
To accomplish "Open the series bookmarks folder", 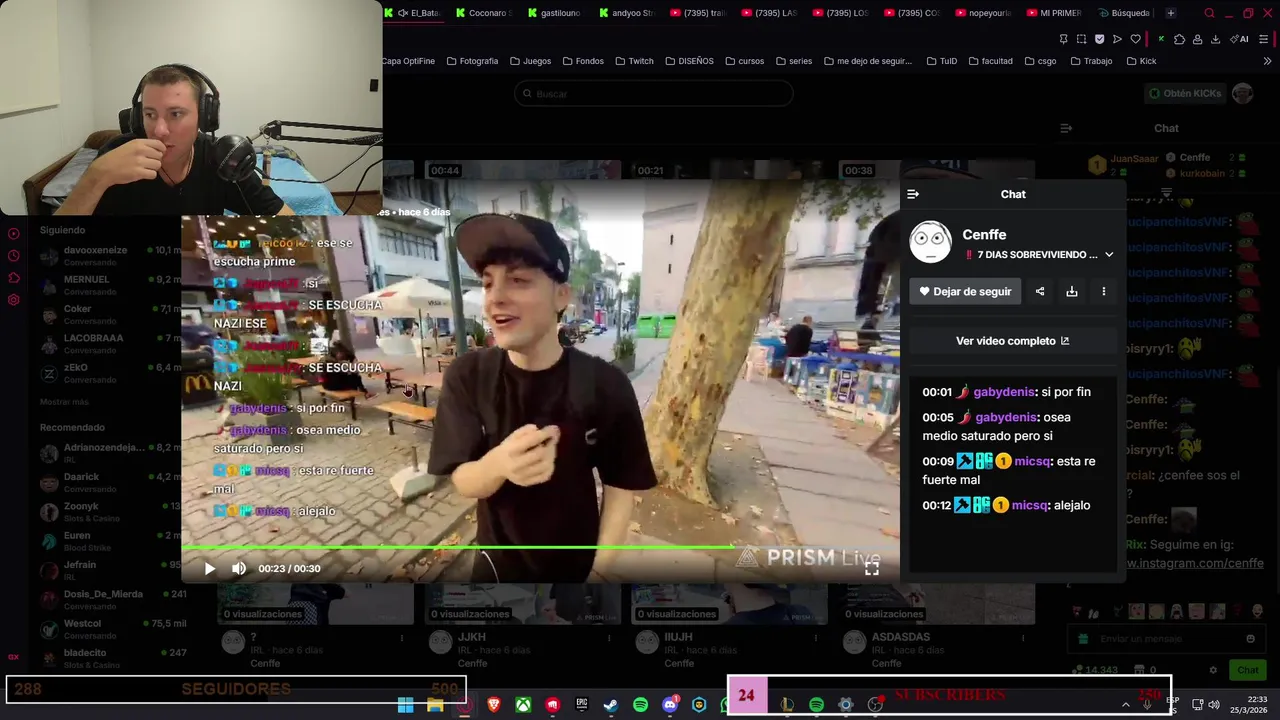I will tap(793, 61).
